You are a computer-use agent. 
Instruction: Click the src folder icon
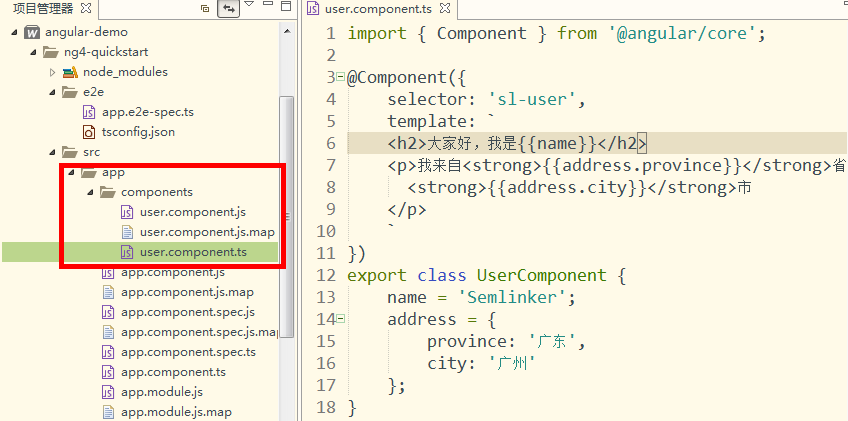(70, 152)
